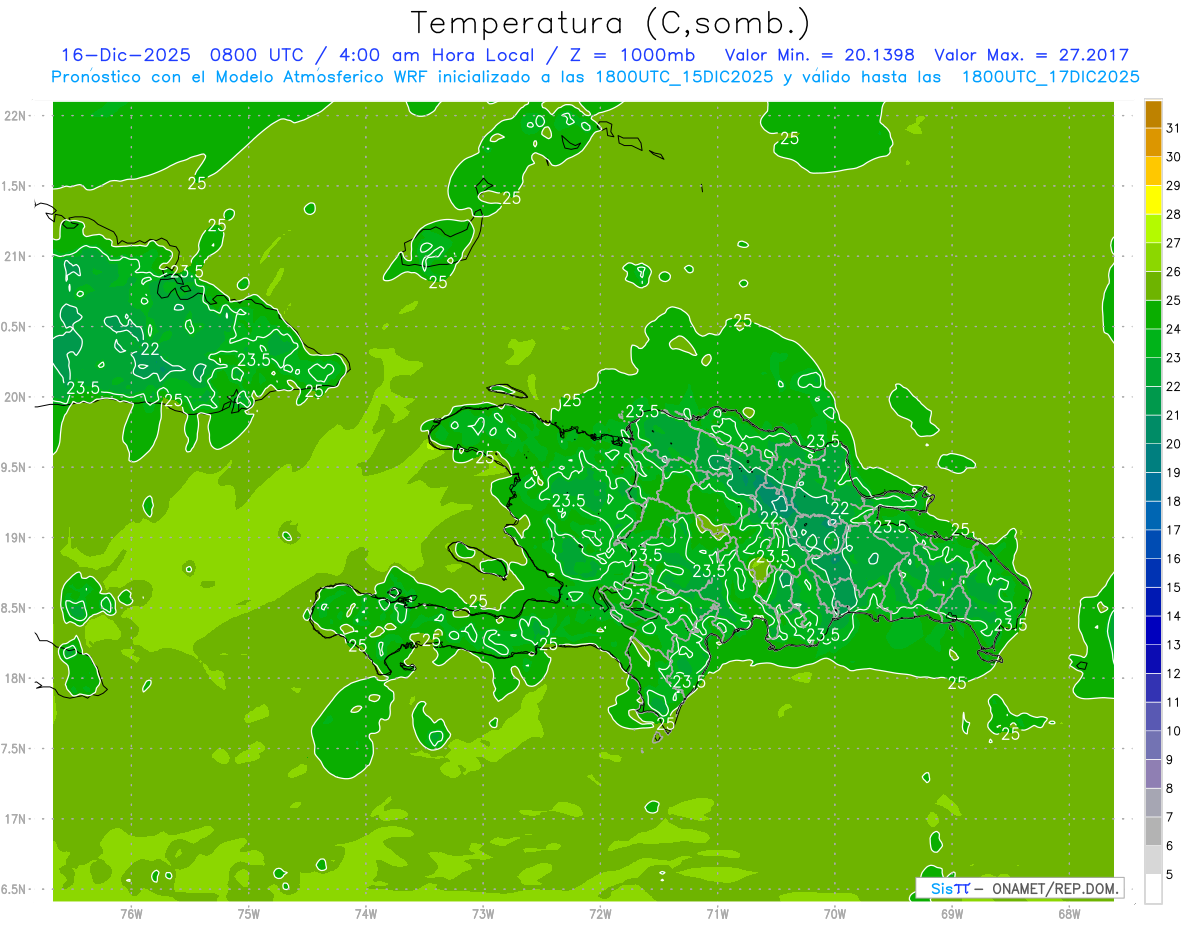
Task: Click the 76W longitude axis label
Action: pyautogui.click(x=131, y=913)
